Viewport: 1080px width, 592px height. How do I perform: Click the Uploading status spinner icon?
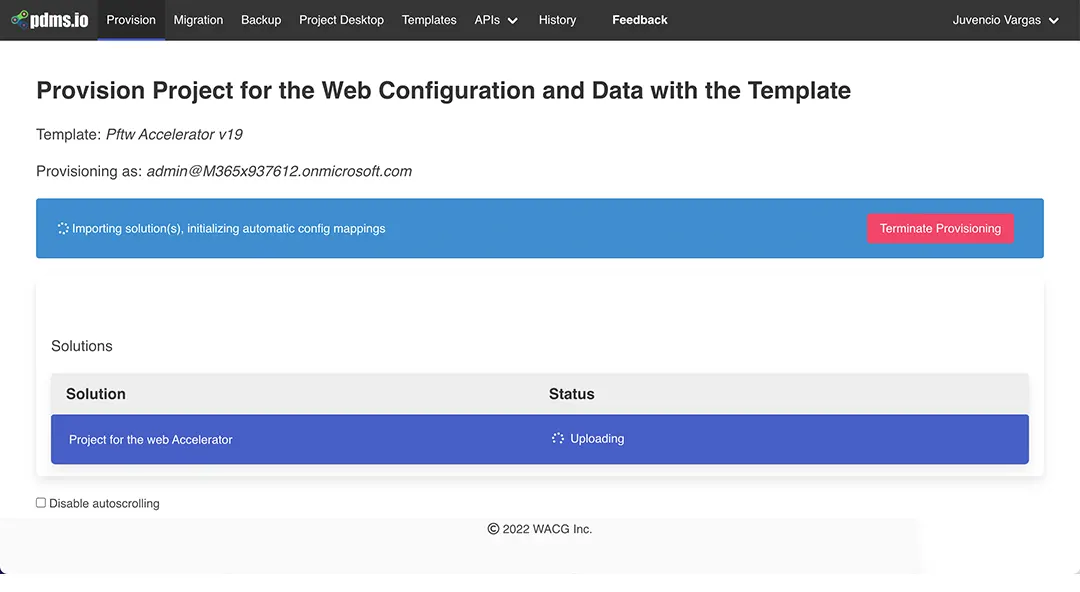tap(558, 438)
